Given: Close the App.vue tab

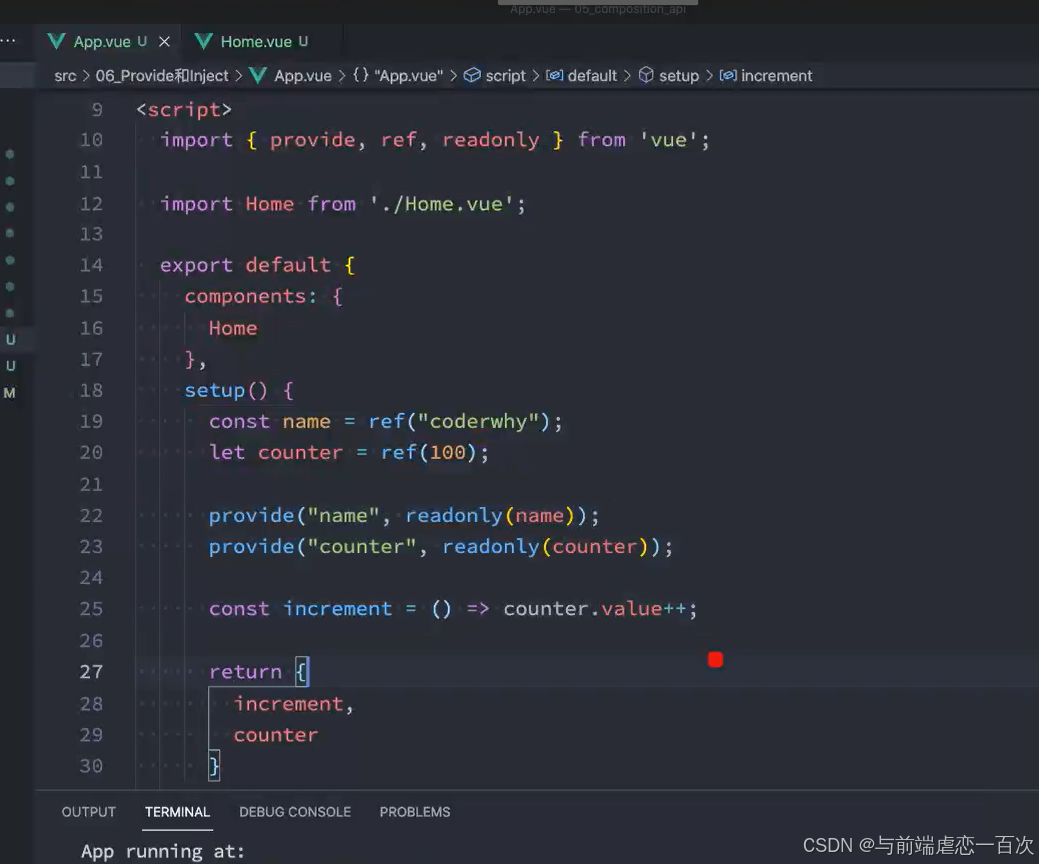Looking at the screenshot, I should click(x=164, y=42).
